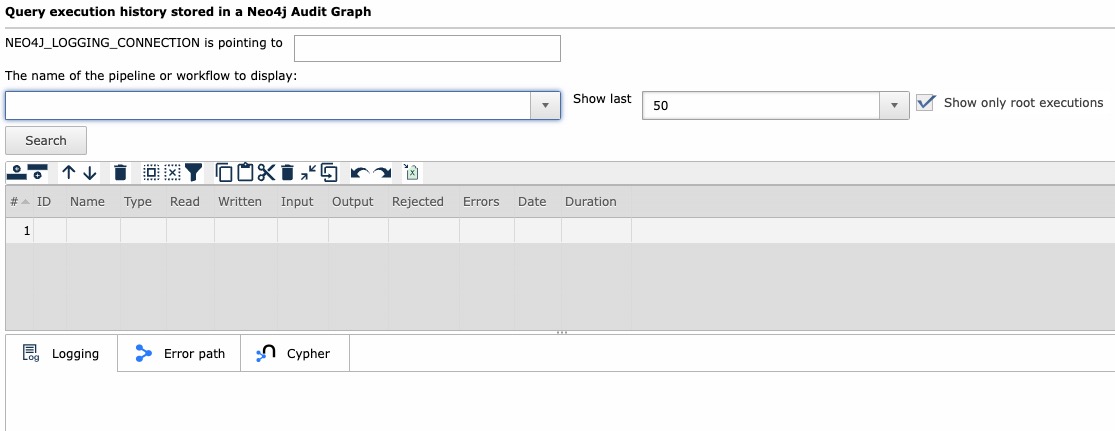Export table to Excel spreadsheet icon

pyautogui.click(x=412, y=172)
